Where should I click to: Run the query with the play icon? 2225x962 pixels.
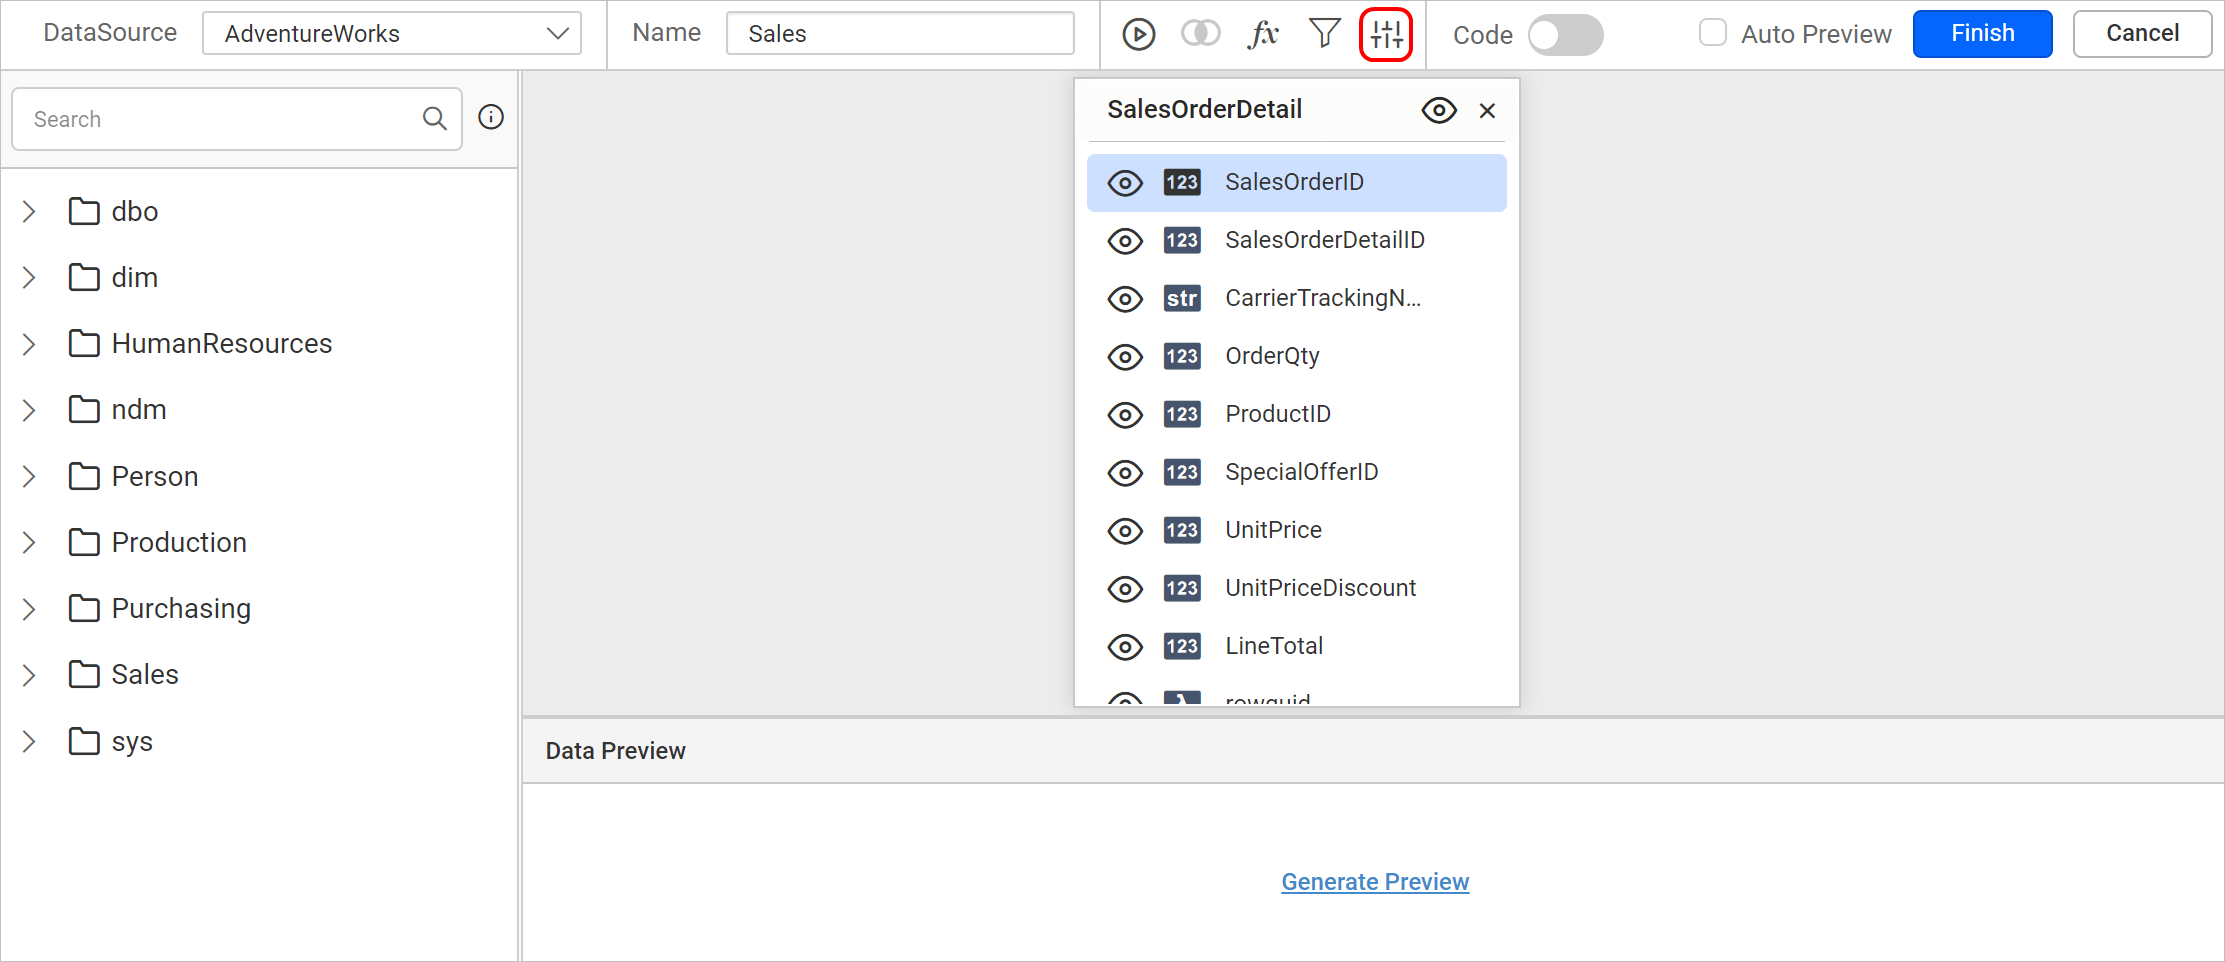1138,34
